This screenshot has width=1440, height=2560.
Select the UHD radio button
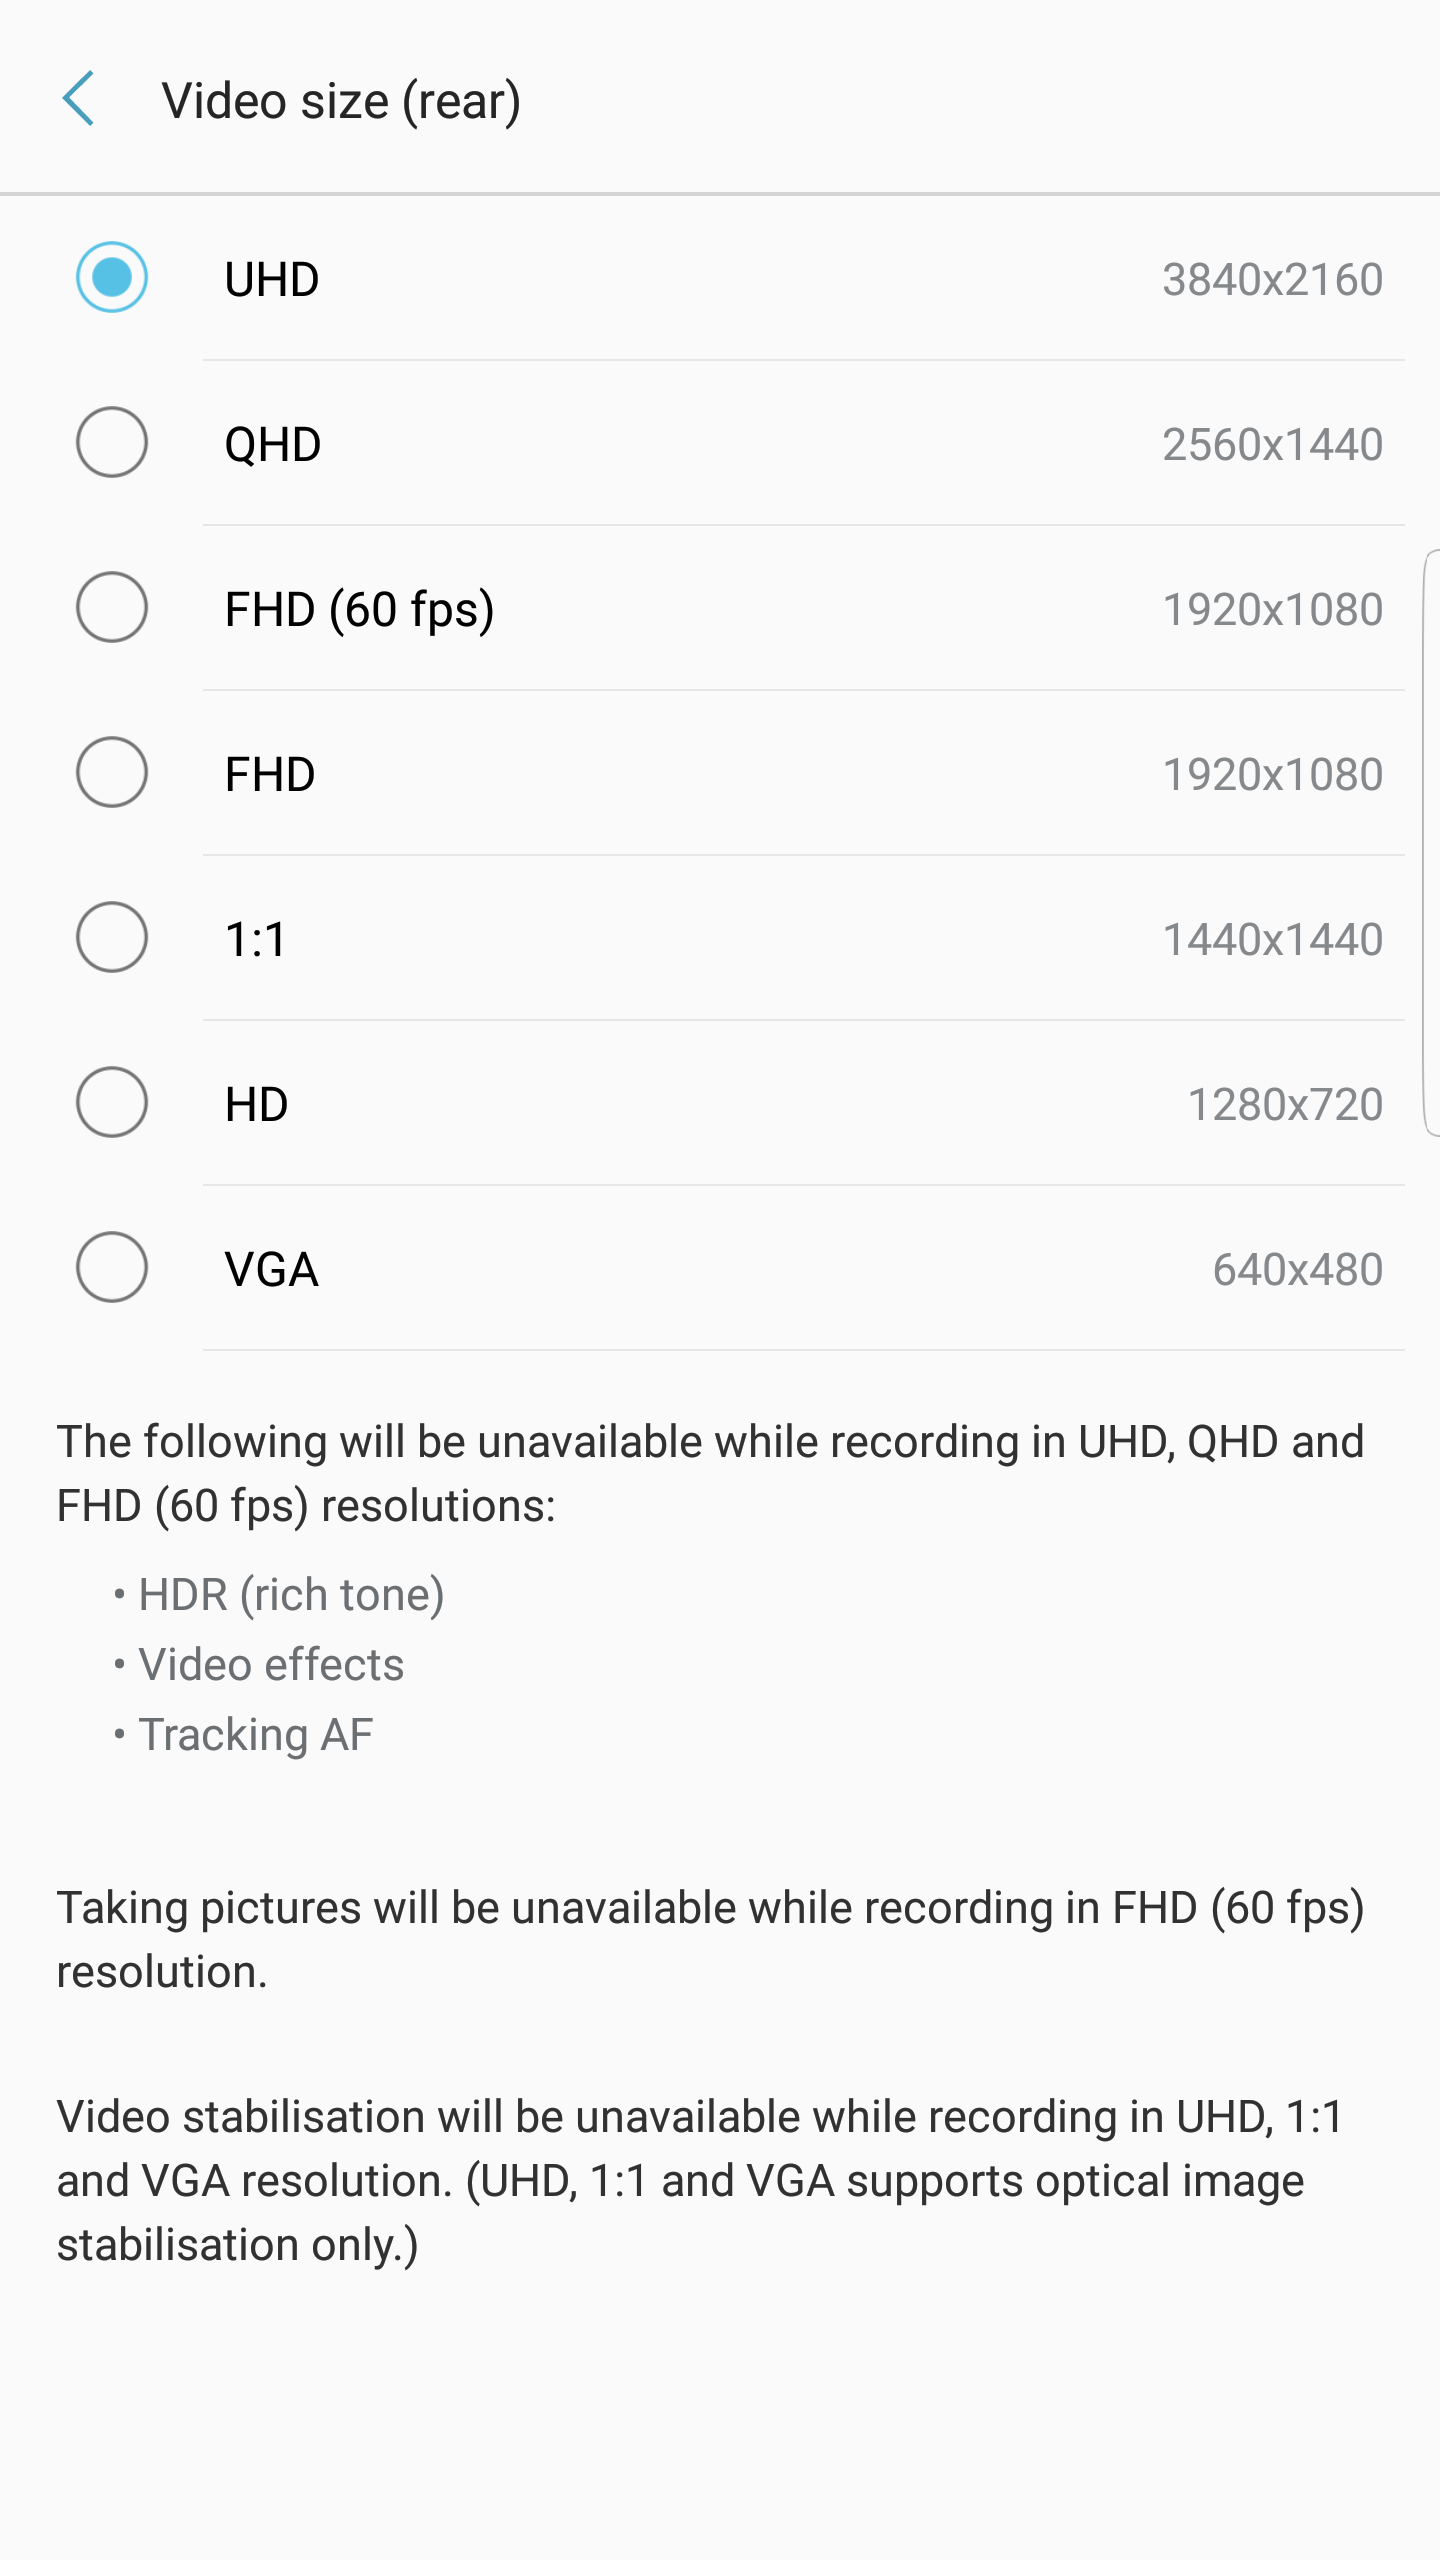112,277
